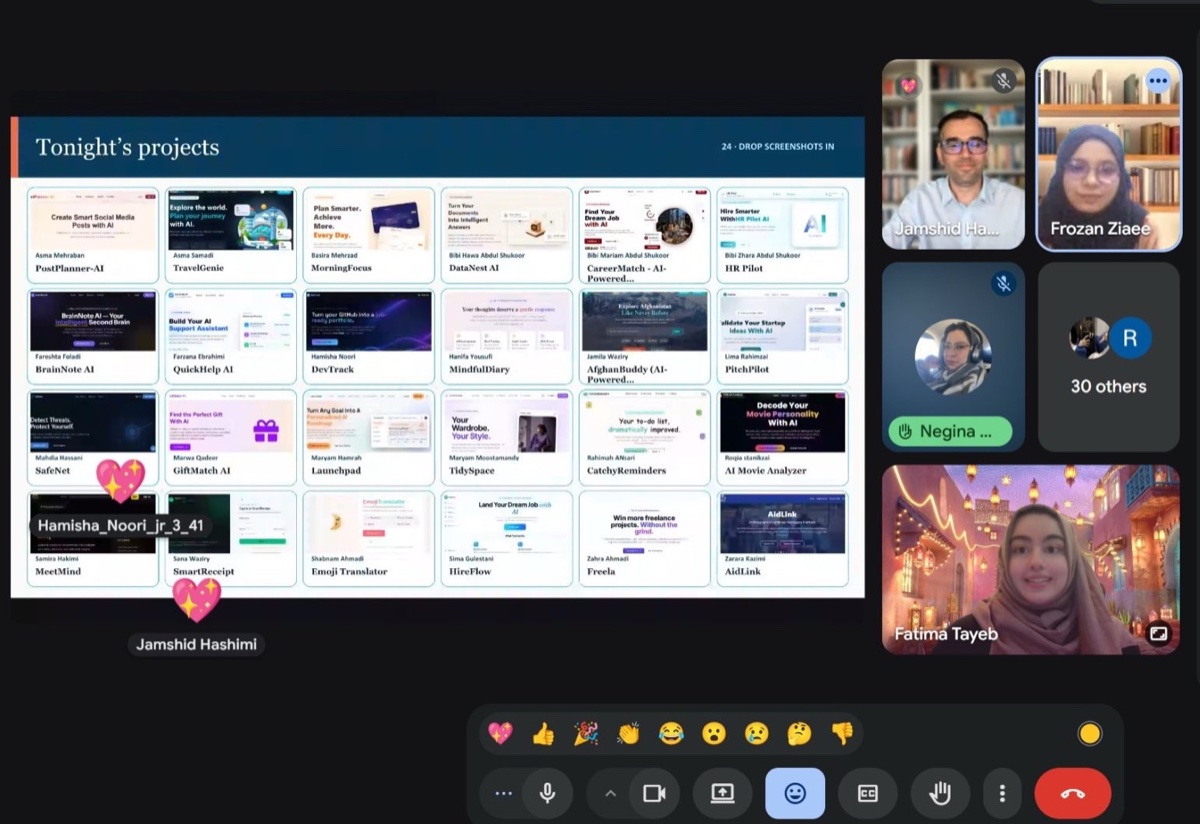Click Negina raised-hand name badge
Image resolution: width=1200 pixels, height=824 pixels.
point(950,432)
